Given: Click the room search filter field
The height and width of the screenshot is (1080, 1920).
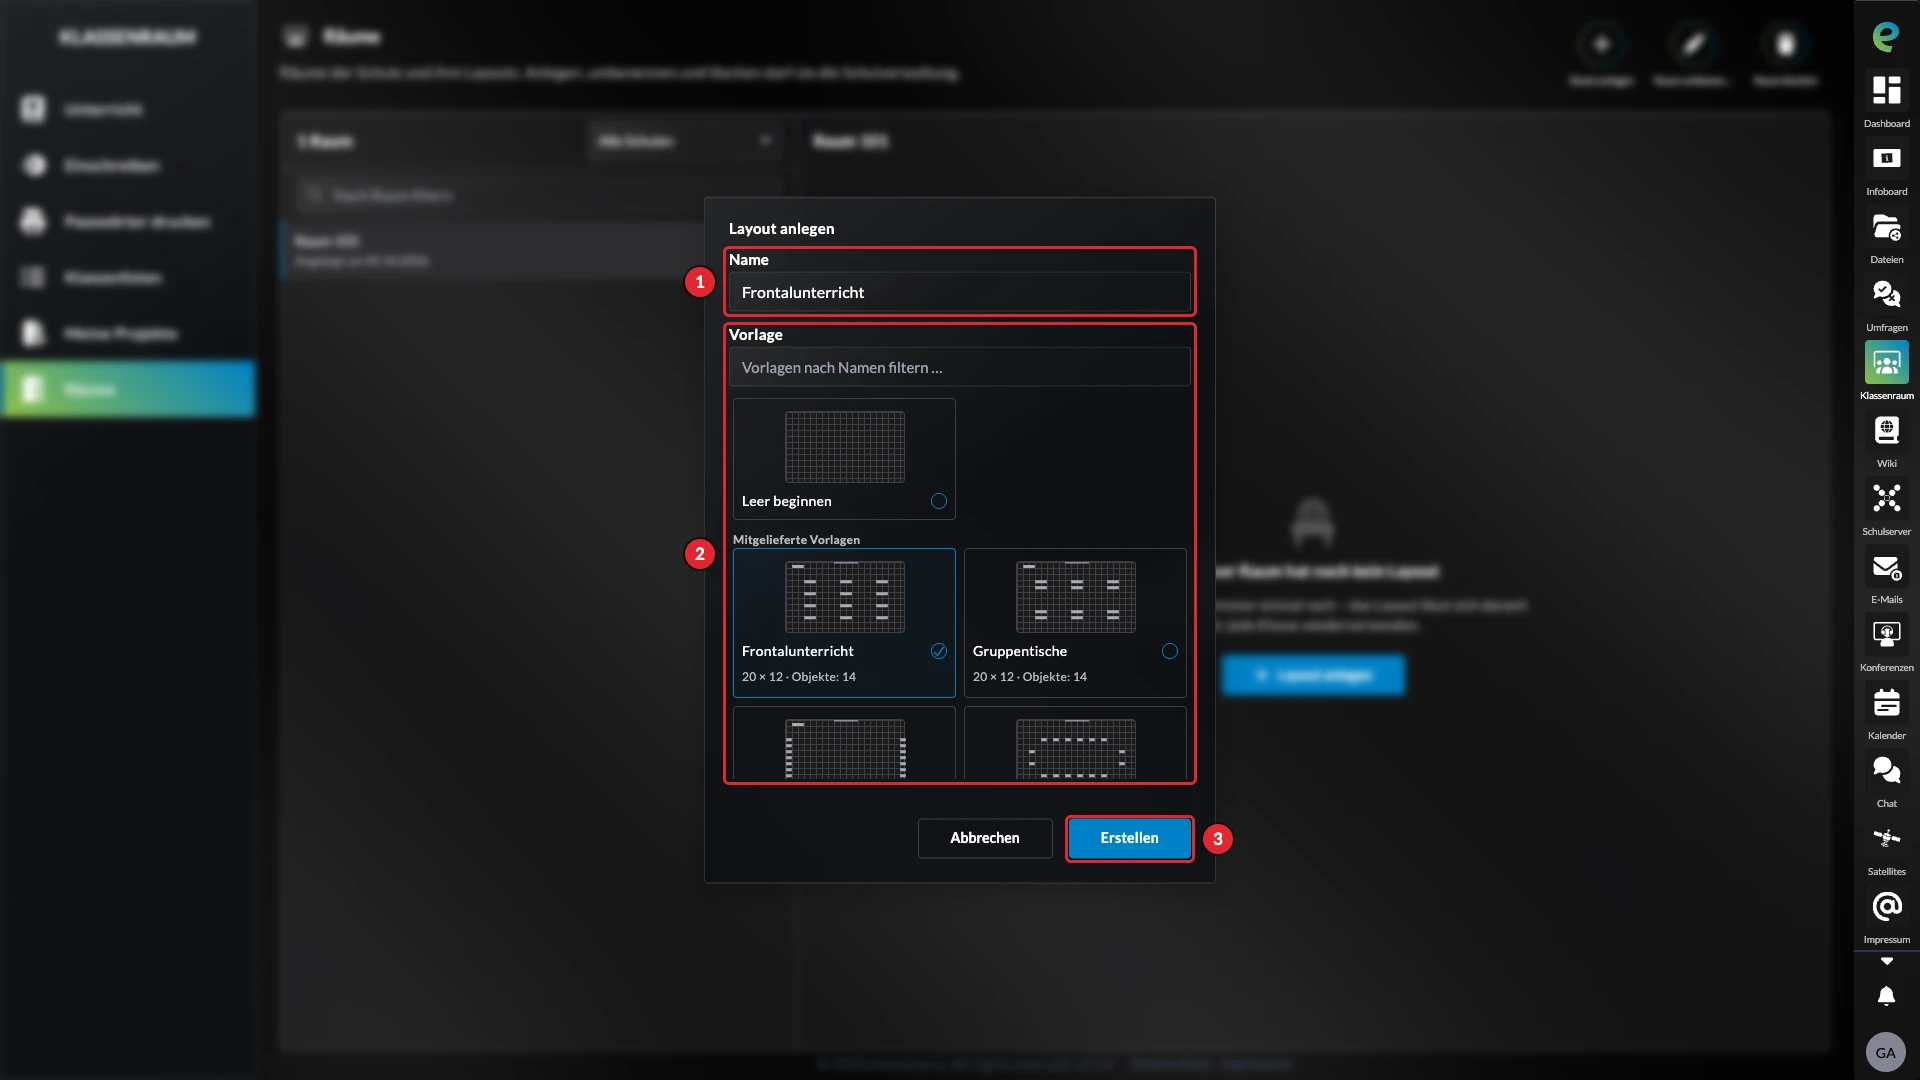Looking at the screenshot, I should (540, 195).
